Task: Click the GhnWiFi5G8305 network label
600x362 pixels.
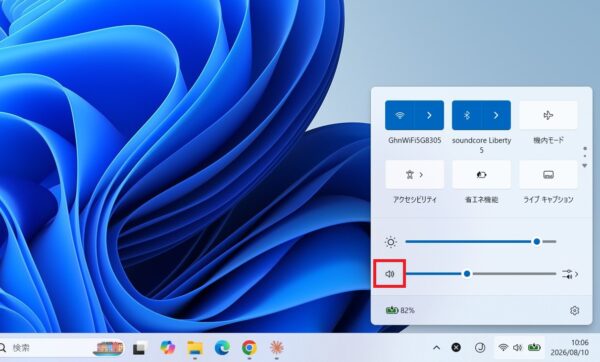Action: point(414,140)
